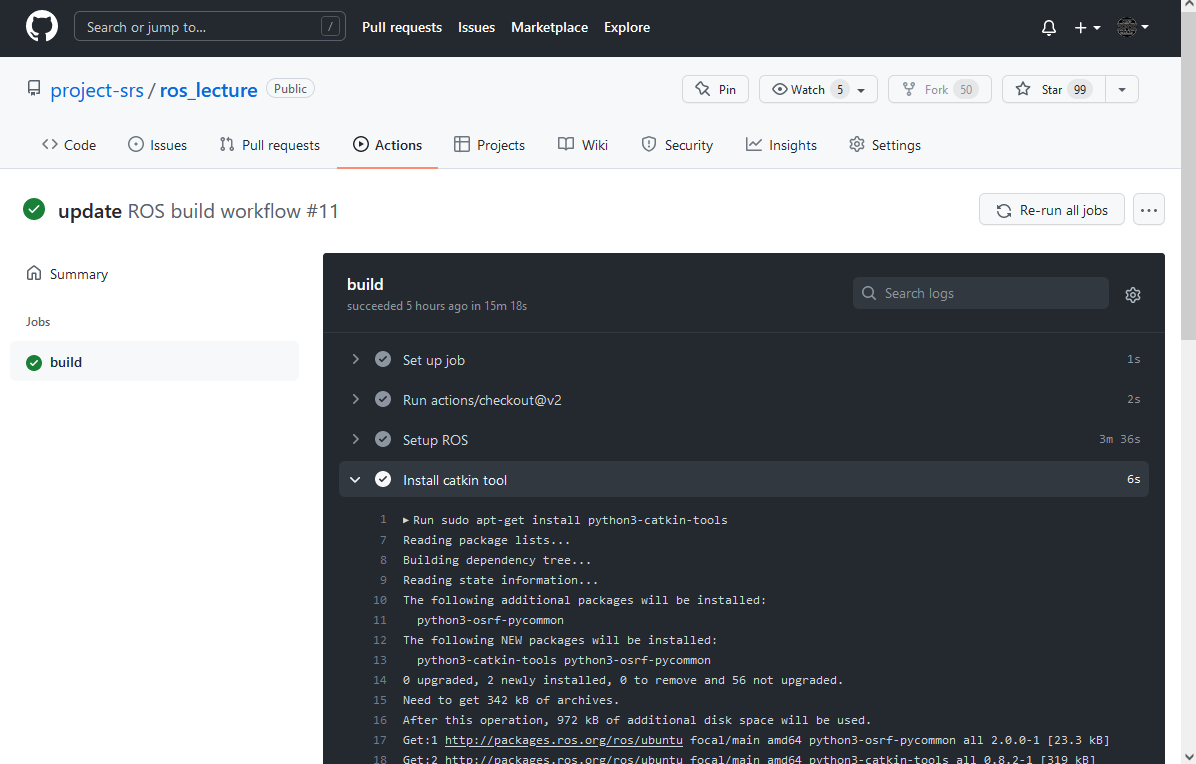Open Issues in top navigation
Screen dimensions: 1196x764
tap(476, 27)
